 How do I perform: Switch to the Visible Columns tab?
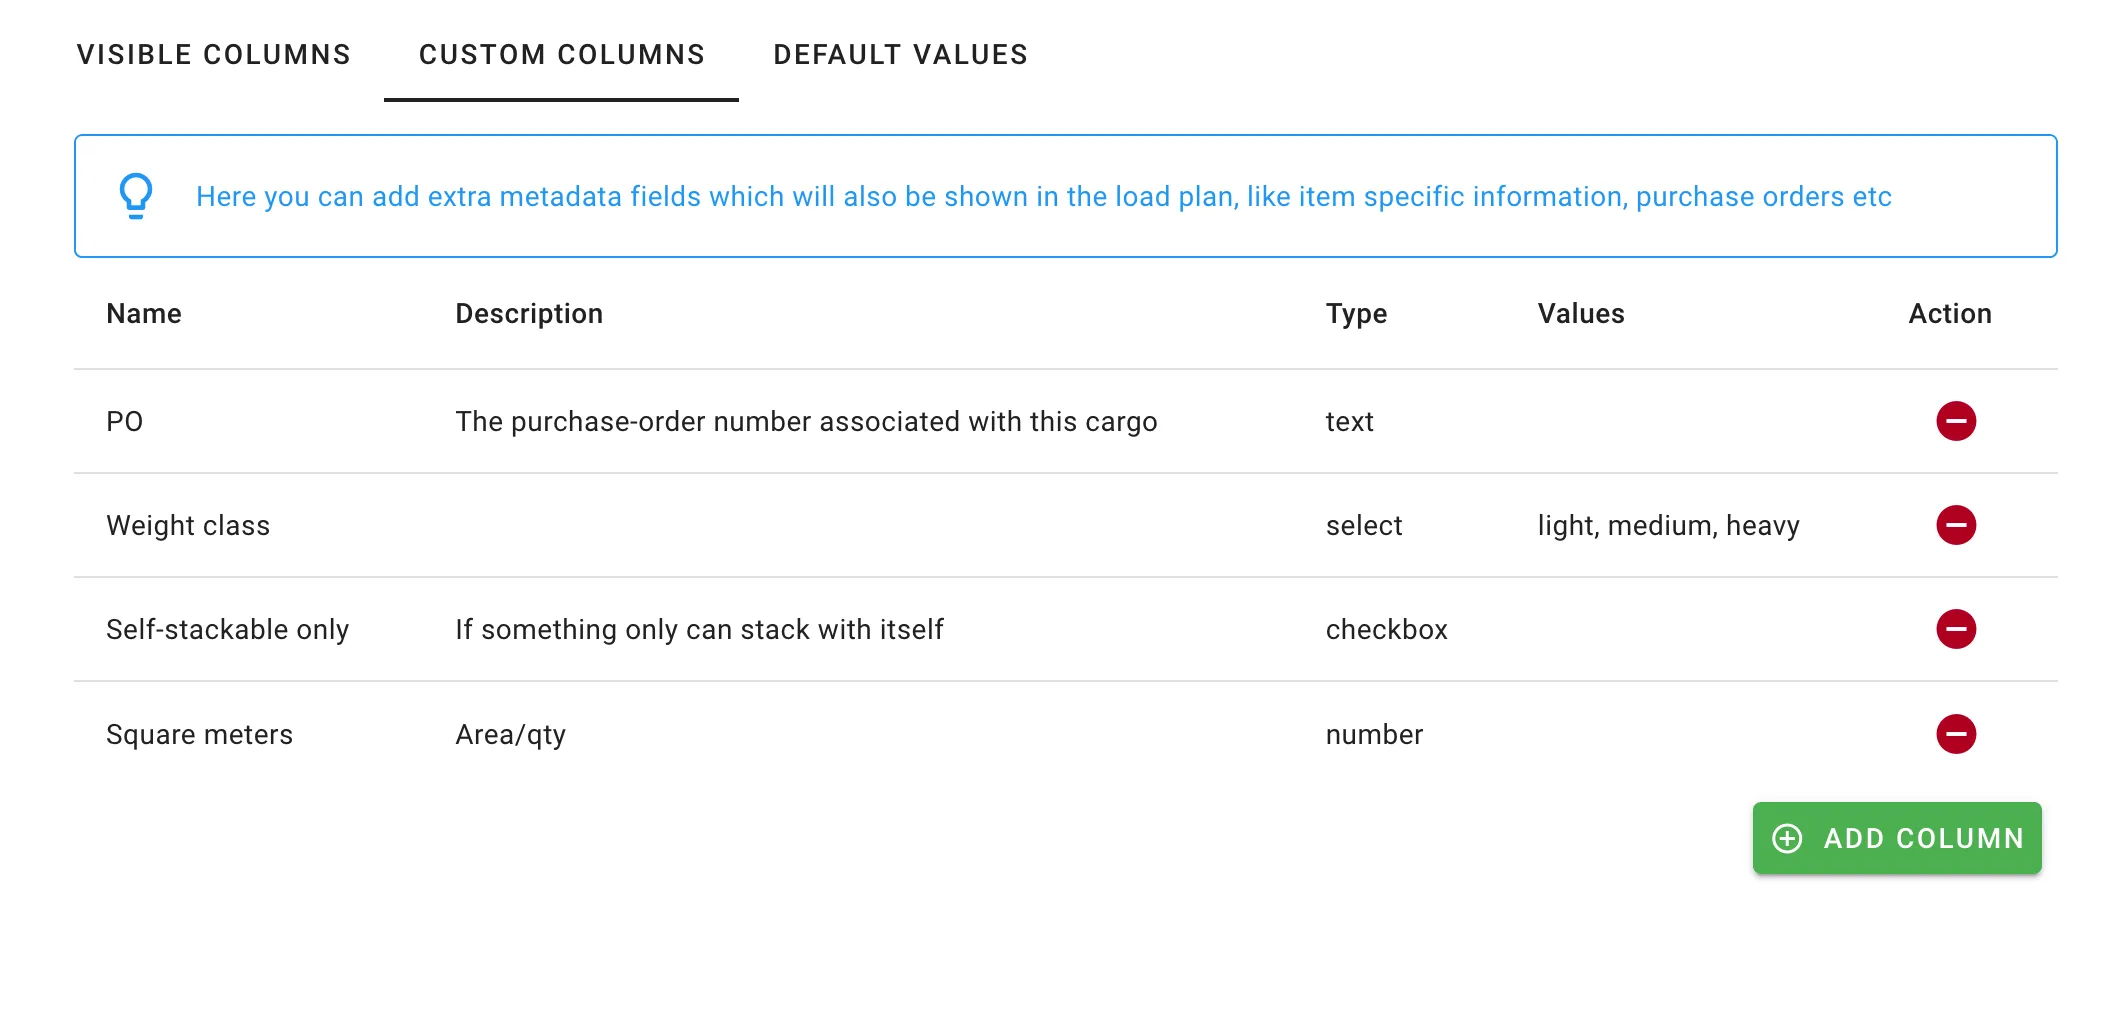(x=214, y=55)
